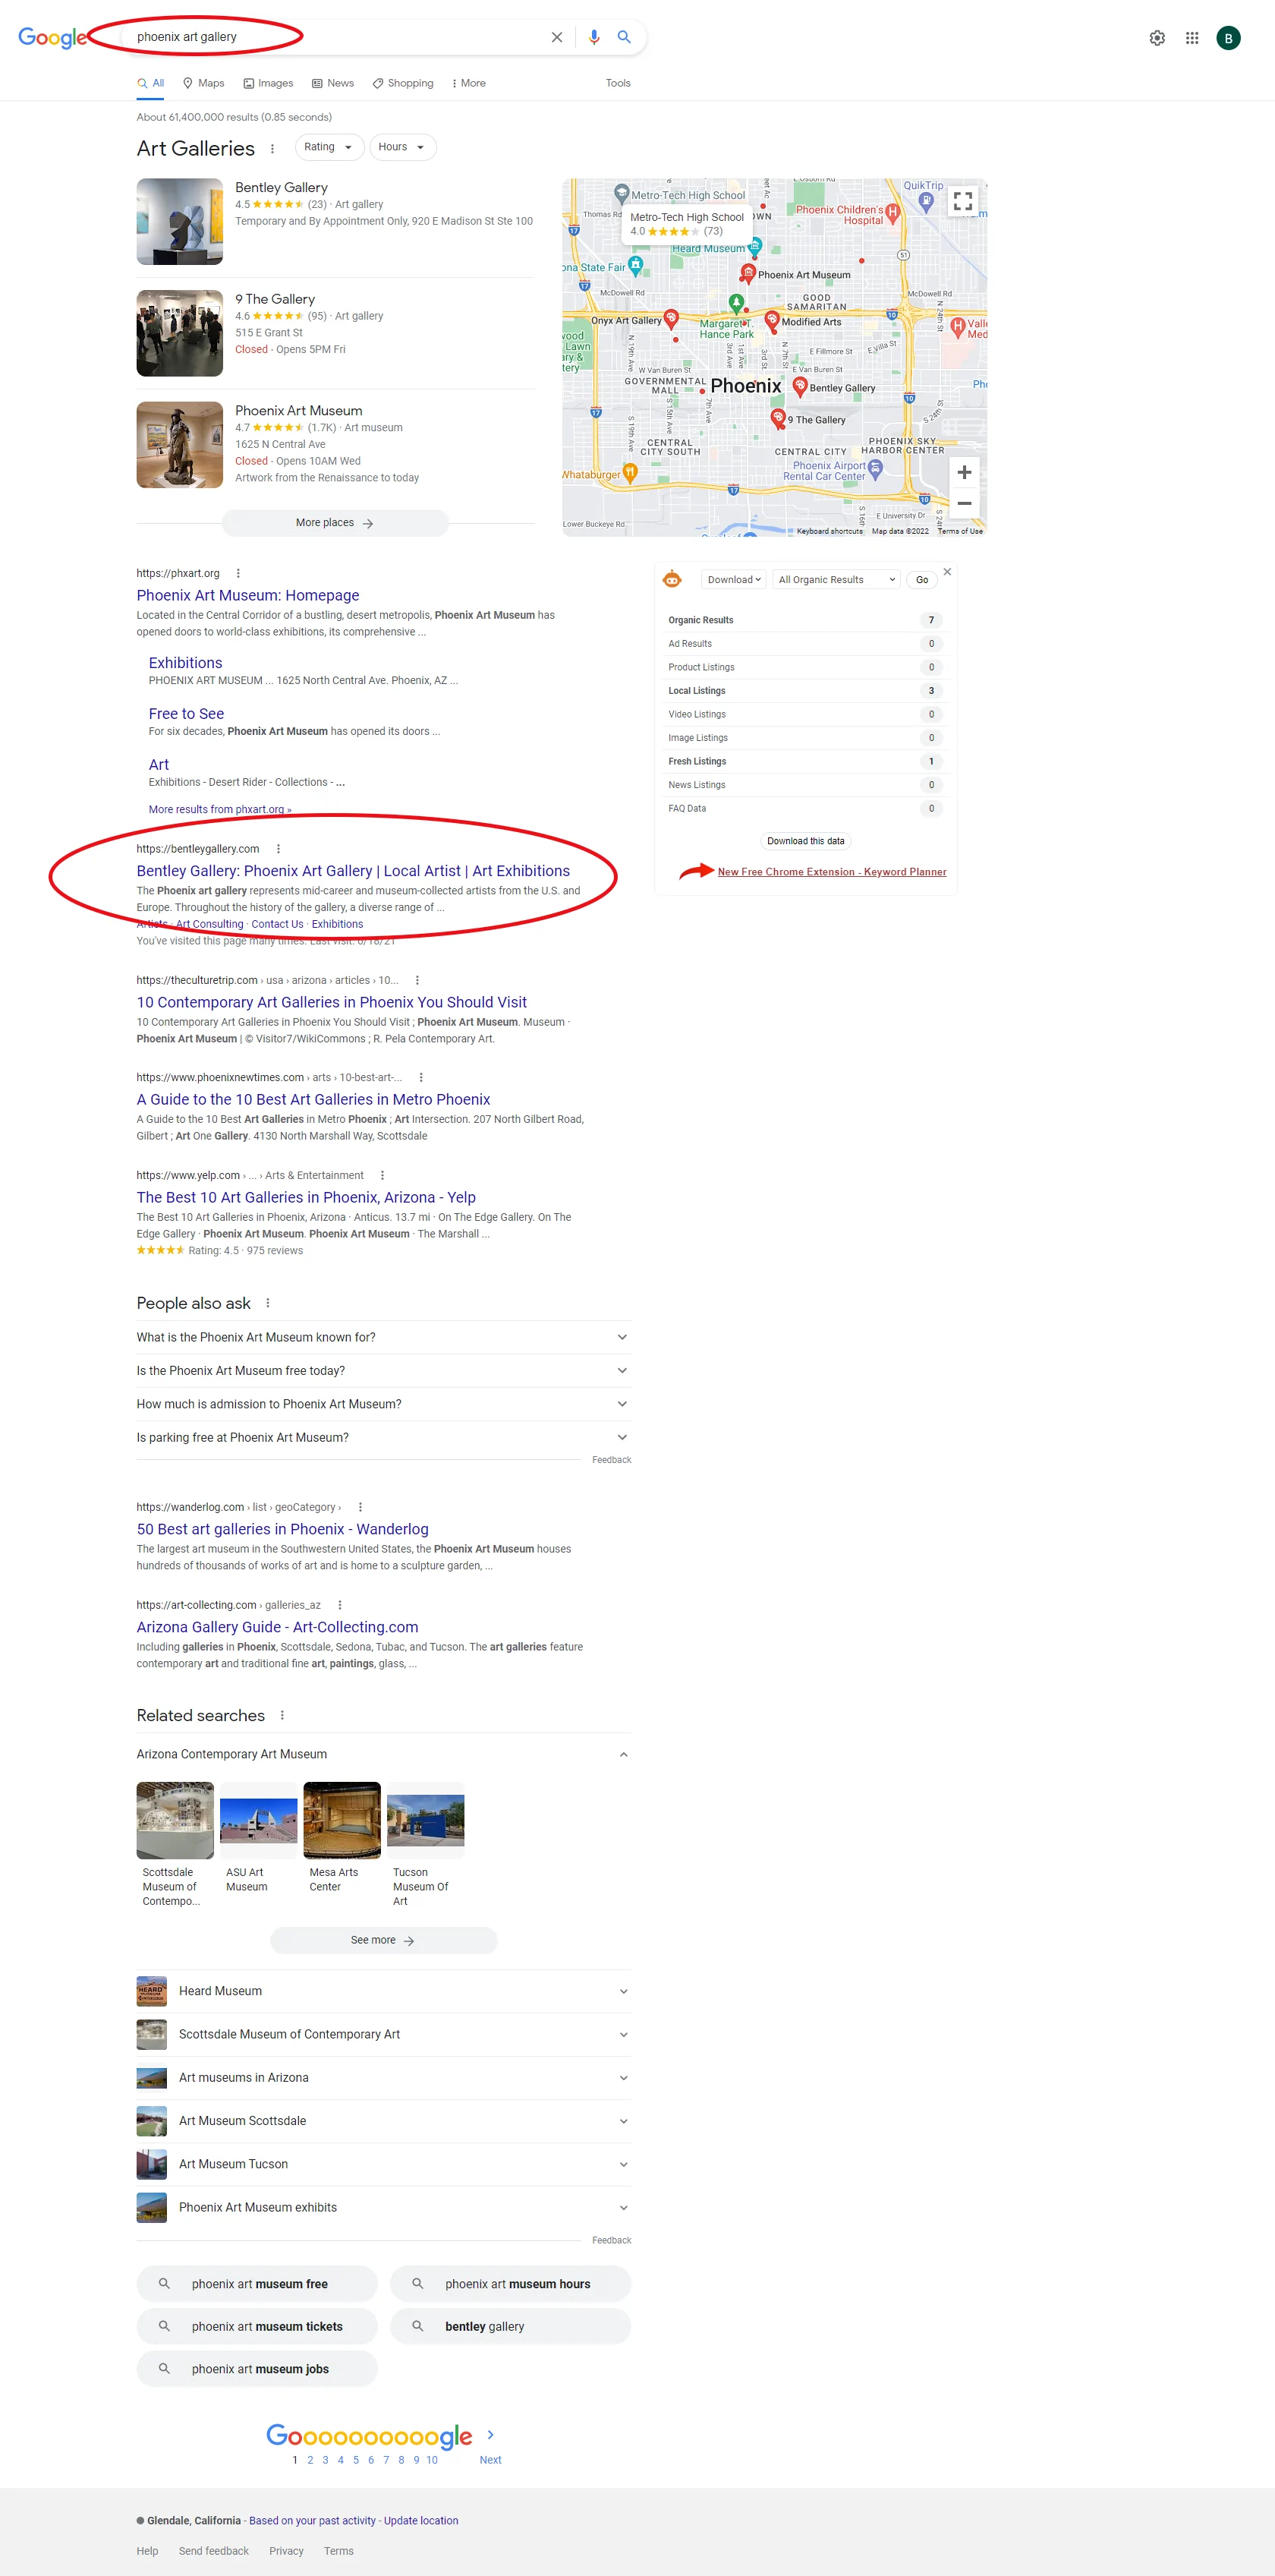Open The Best 10 Art Galleries Yelp result
The height and width of the screenshot is (2576, 1275).
(306, 1197)
